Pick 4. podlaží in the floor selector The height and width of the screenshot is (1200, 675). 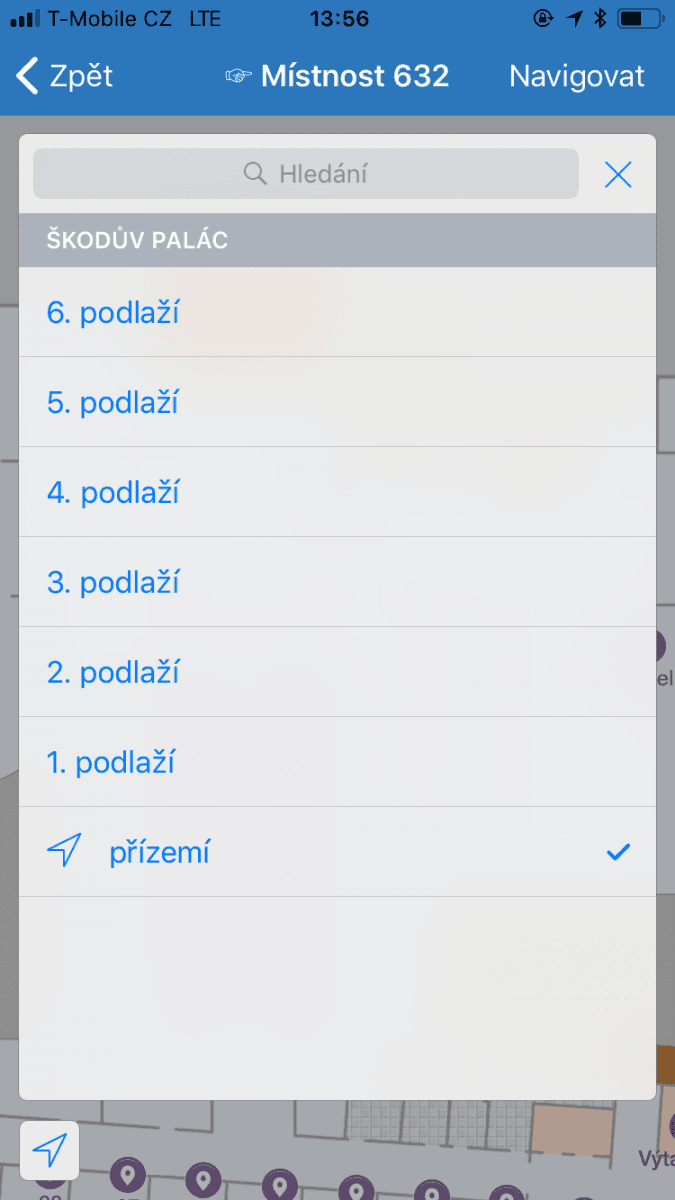(113, 491)
